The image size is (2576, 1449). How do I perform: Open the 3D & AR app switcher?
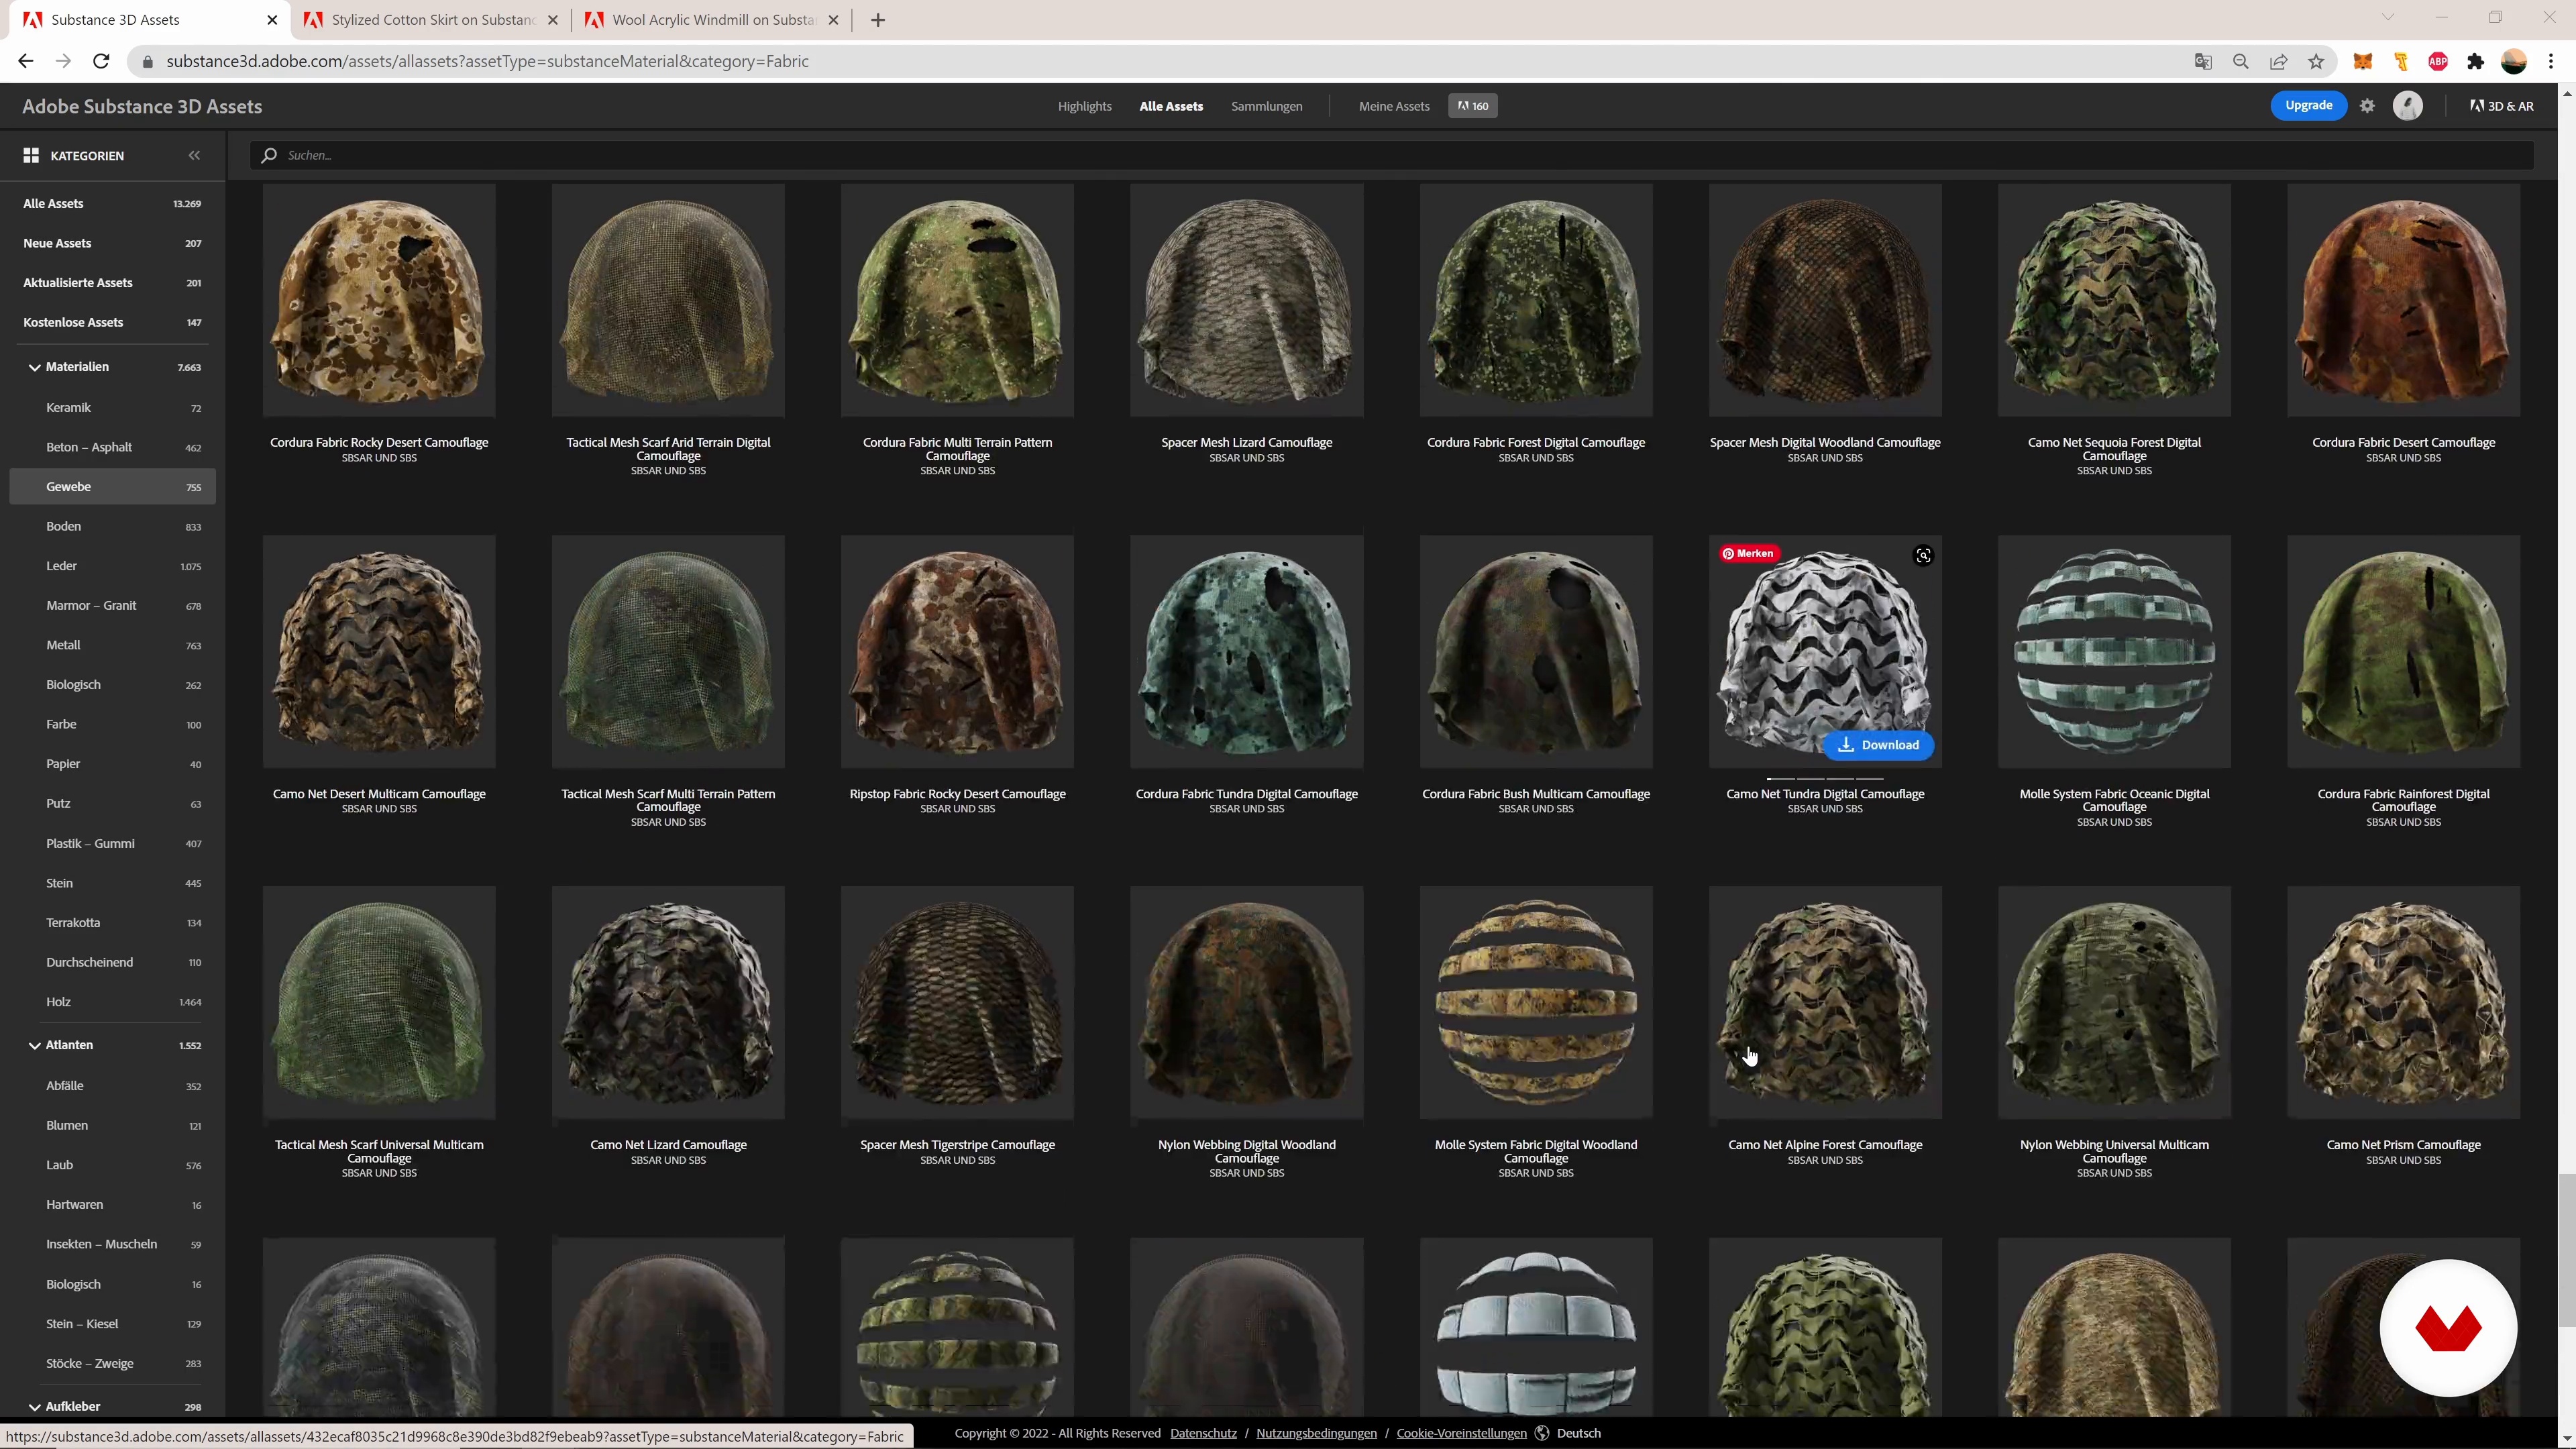[2502, 106]
